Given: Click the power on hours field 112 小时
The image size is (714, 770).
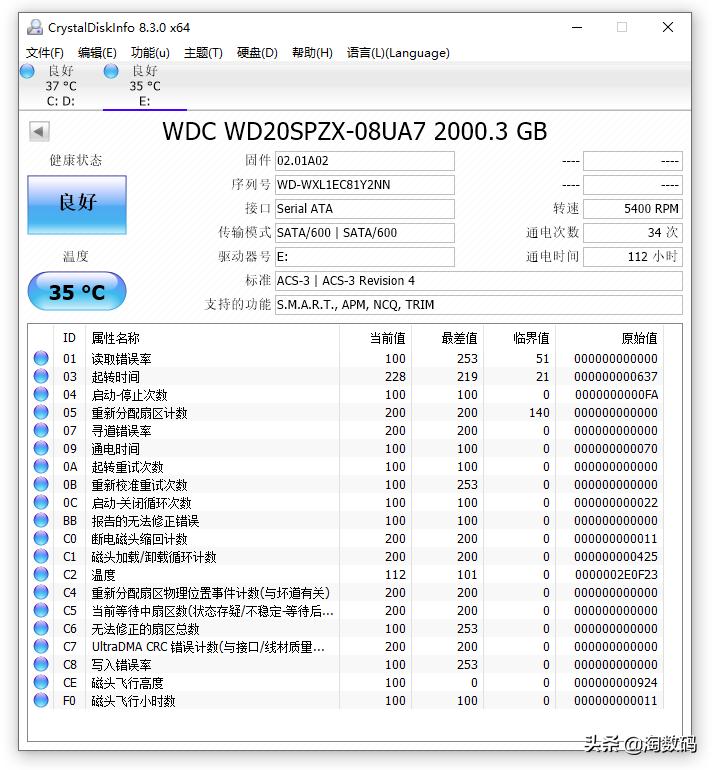Looking at the screenshot, I should (x=632, y=257).
